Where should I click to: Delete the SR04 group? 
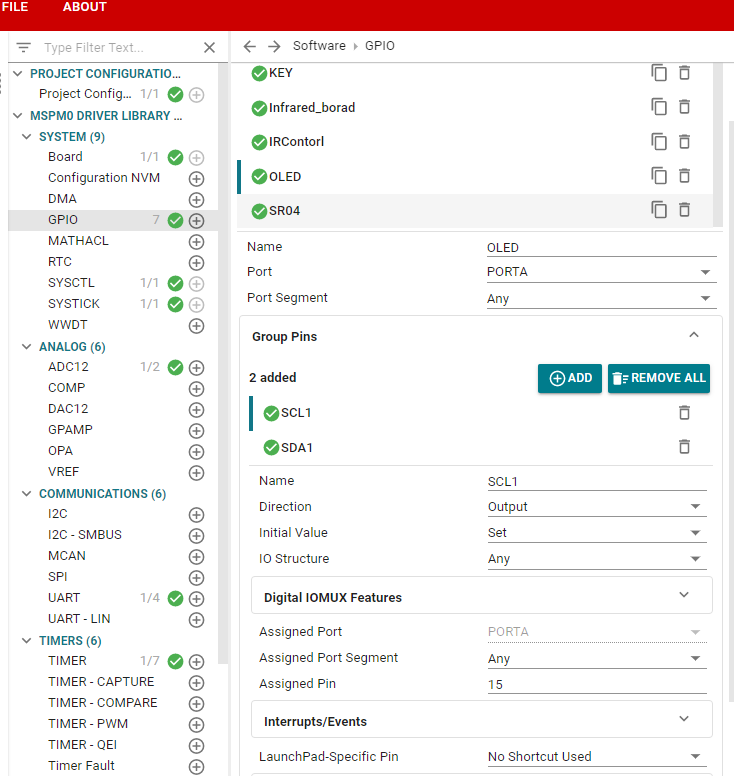click(x=685, y=210)
